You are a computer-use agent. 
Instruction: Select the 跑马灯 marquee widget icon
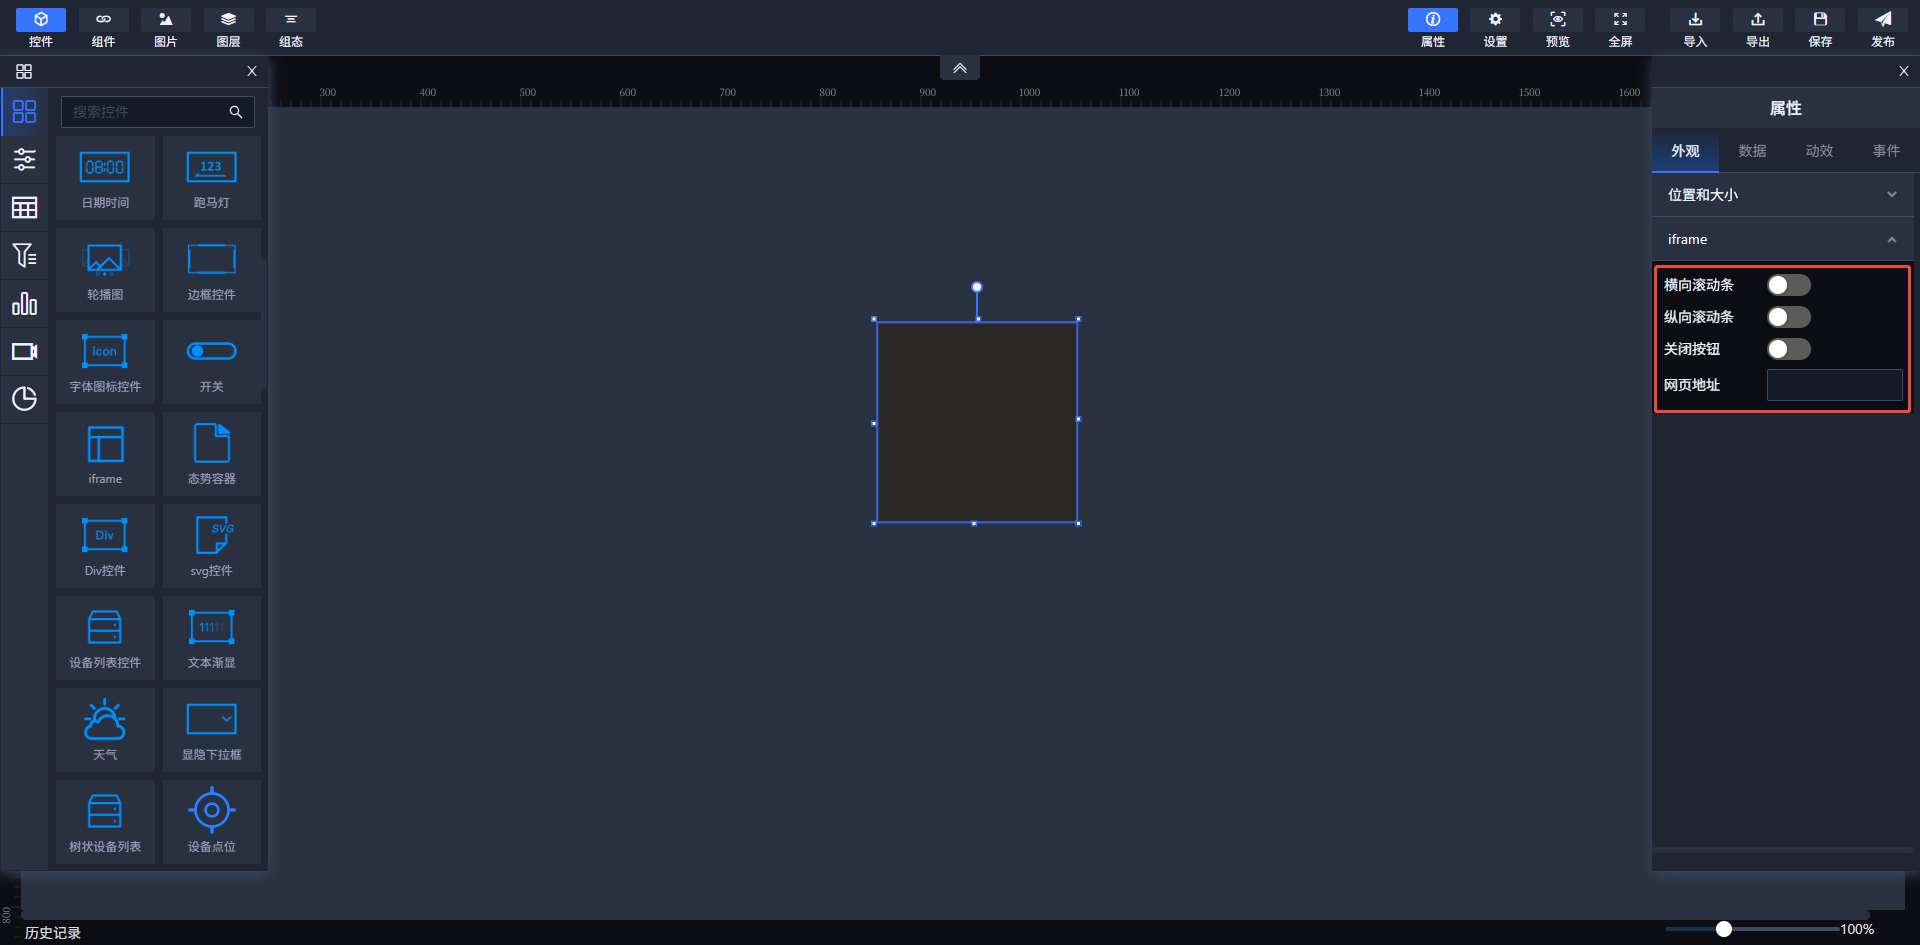(x=211, y=168)
